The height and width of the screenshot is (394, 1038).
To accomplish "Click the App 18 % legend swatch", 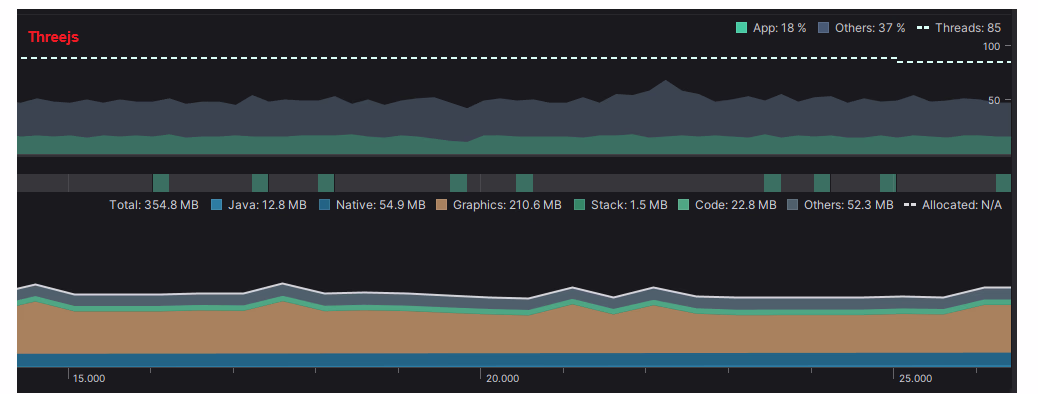I will (x=741, y=28).
